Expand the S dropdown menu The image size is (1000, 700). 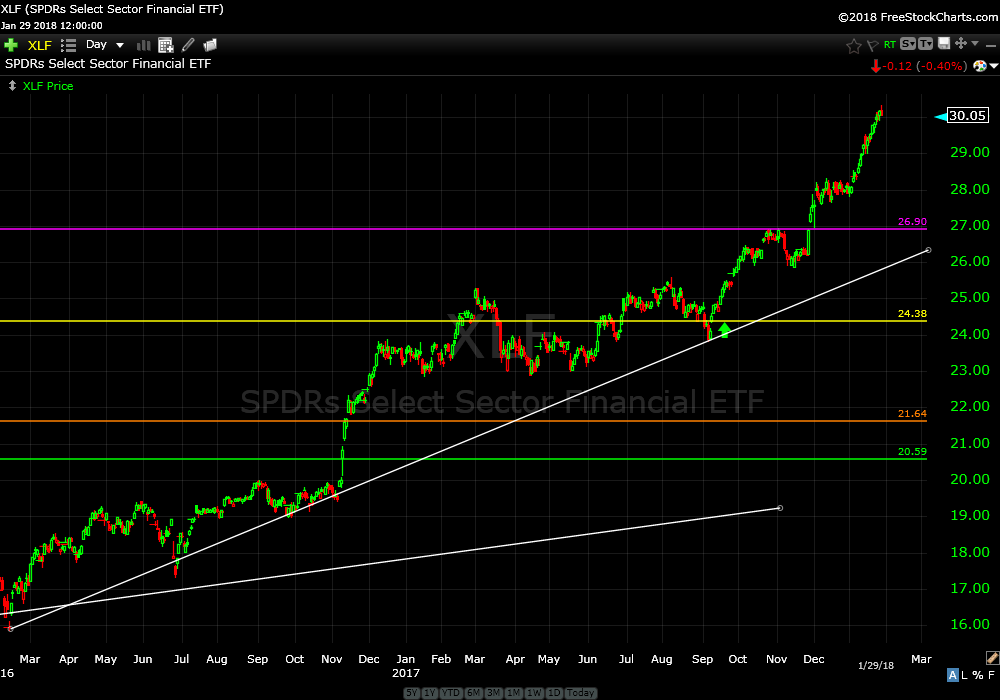(x=907, y=44)
